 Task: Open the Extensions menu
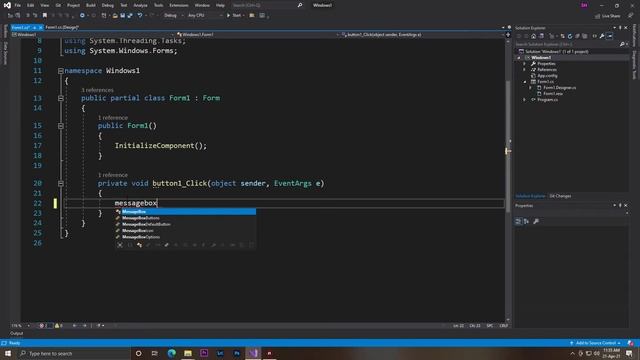pos(179,5)
